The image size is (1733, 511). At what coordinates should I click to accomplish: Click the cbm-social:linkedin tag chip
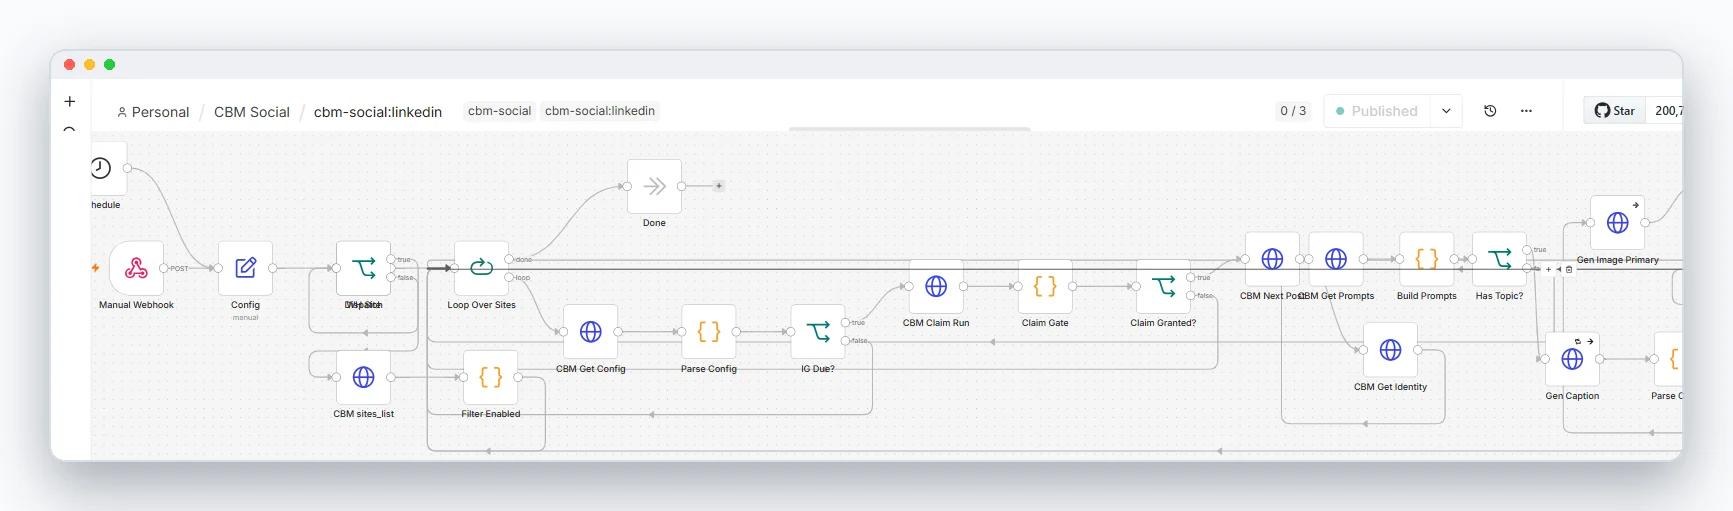click(600, 111)
